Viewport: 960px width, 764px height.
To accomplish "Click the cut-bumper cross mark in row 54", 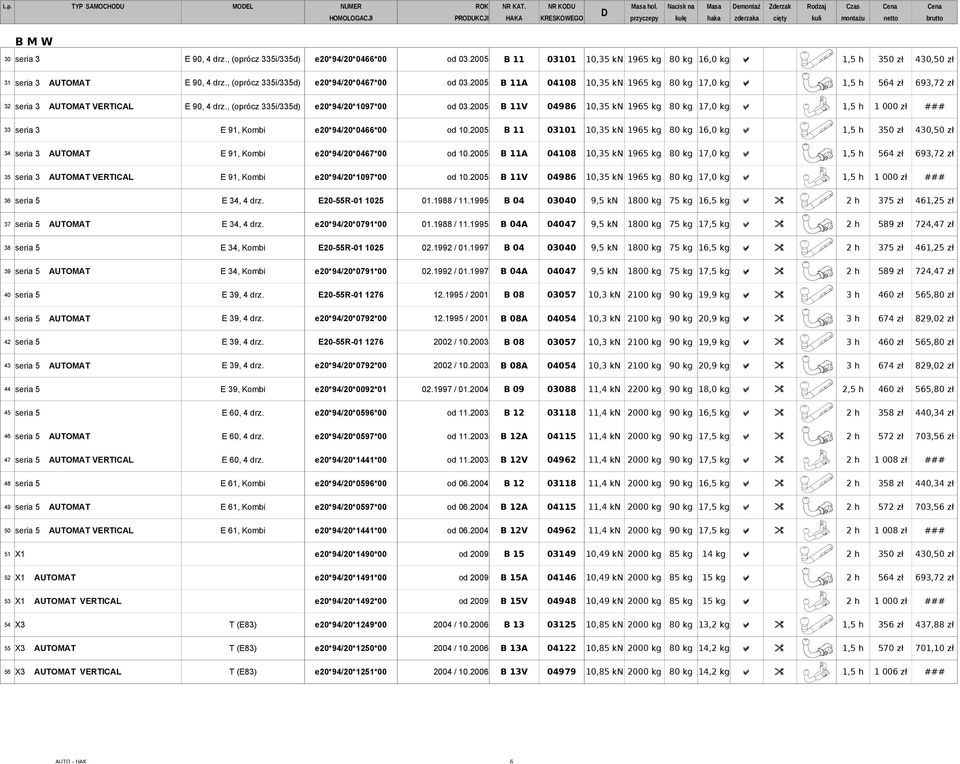I will pyautogui.click(x=779, y=624).
